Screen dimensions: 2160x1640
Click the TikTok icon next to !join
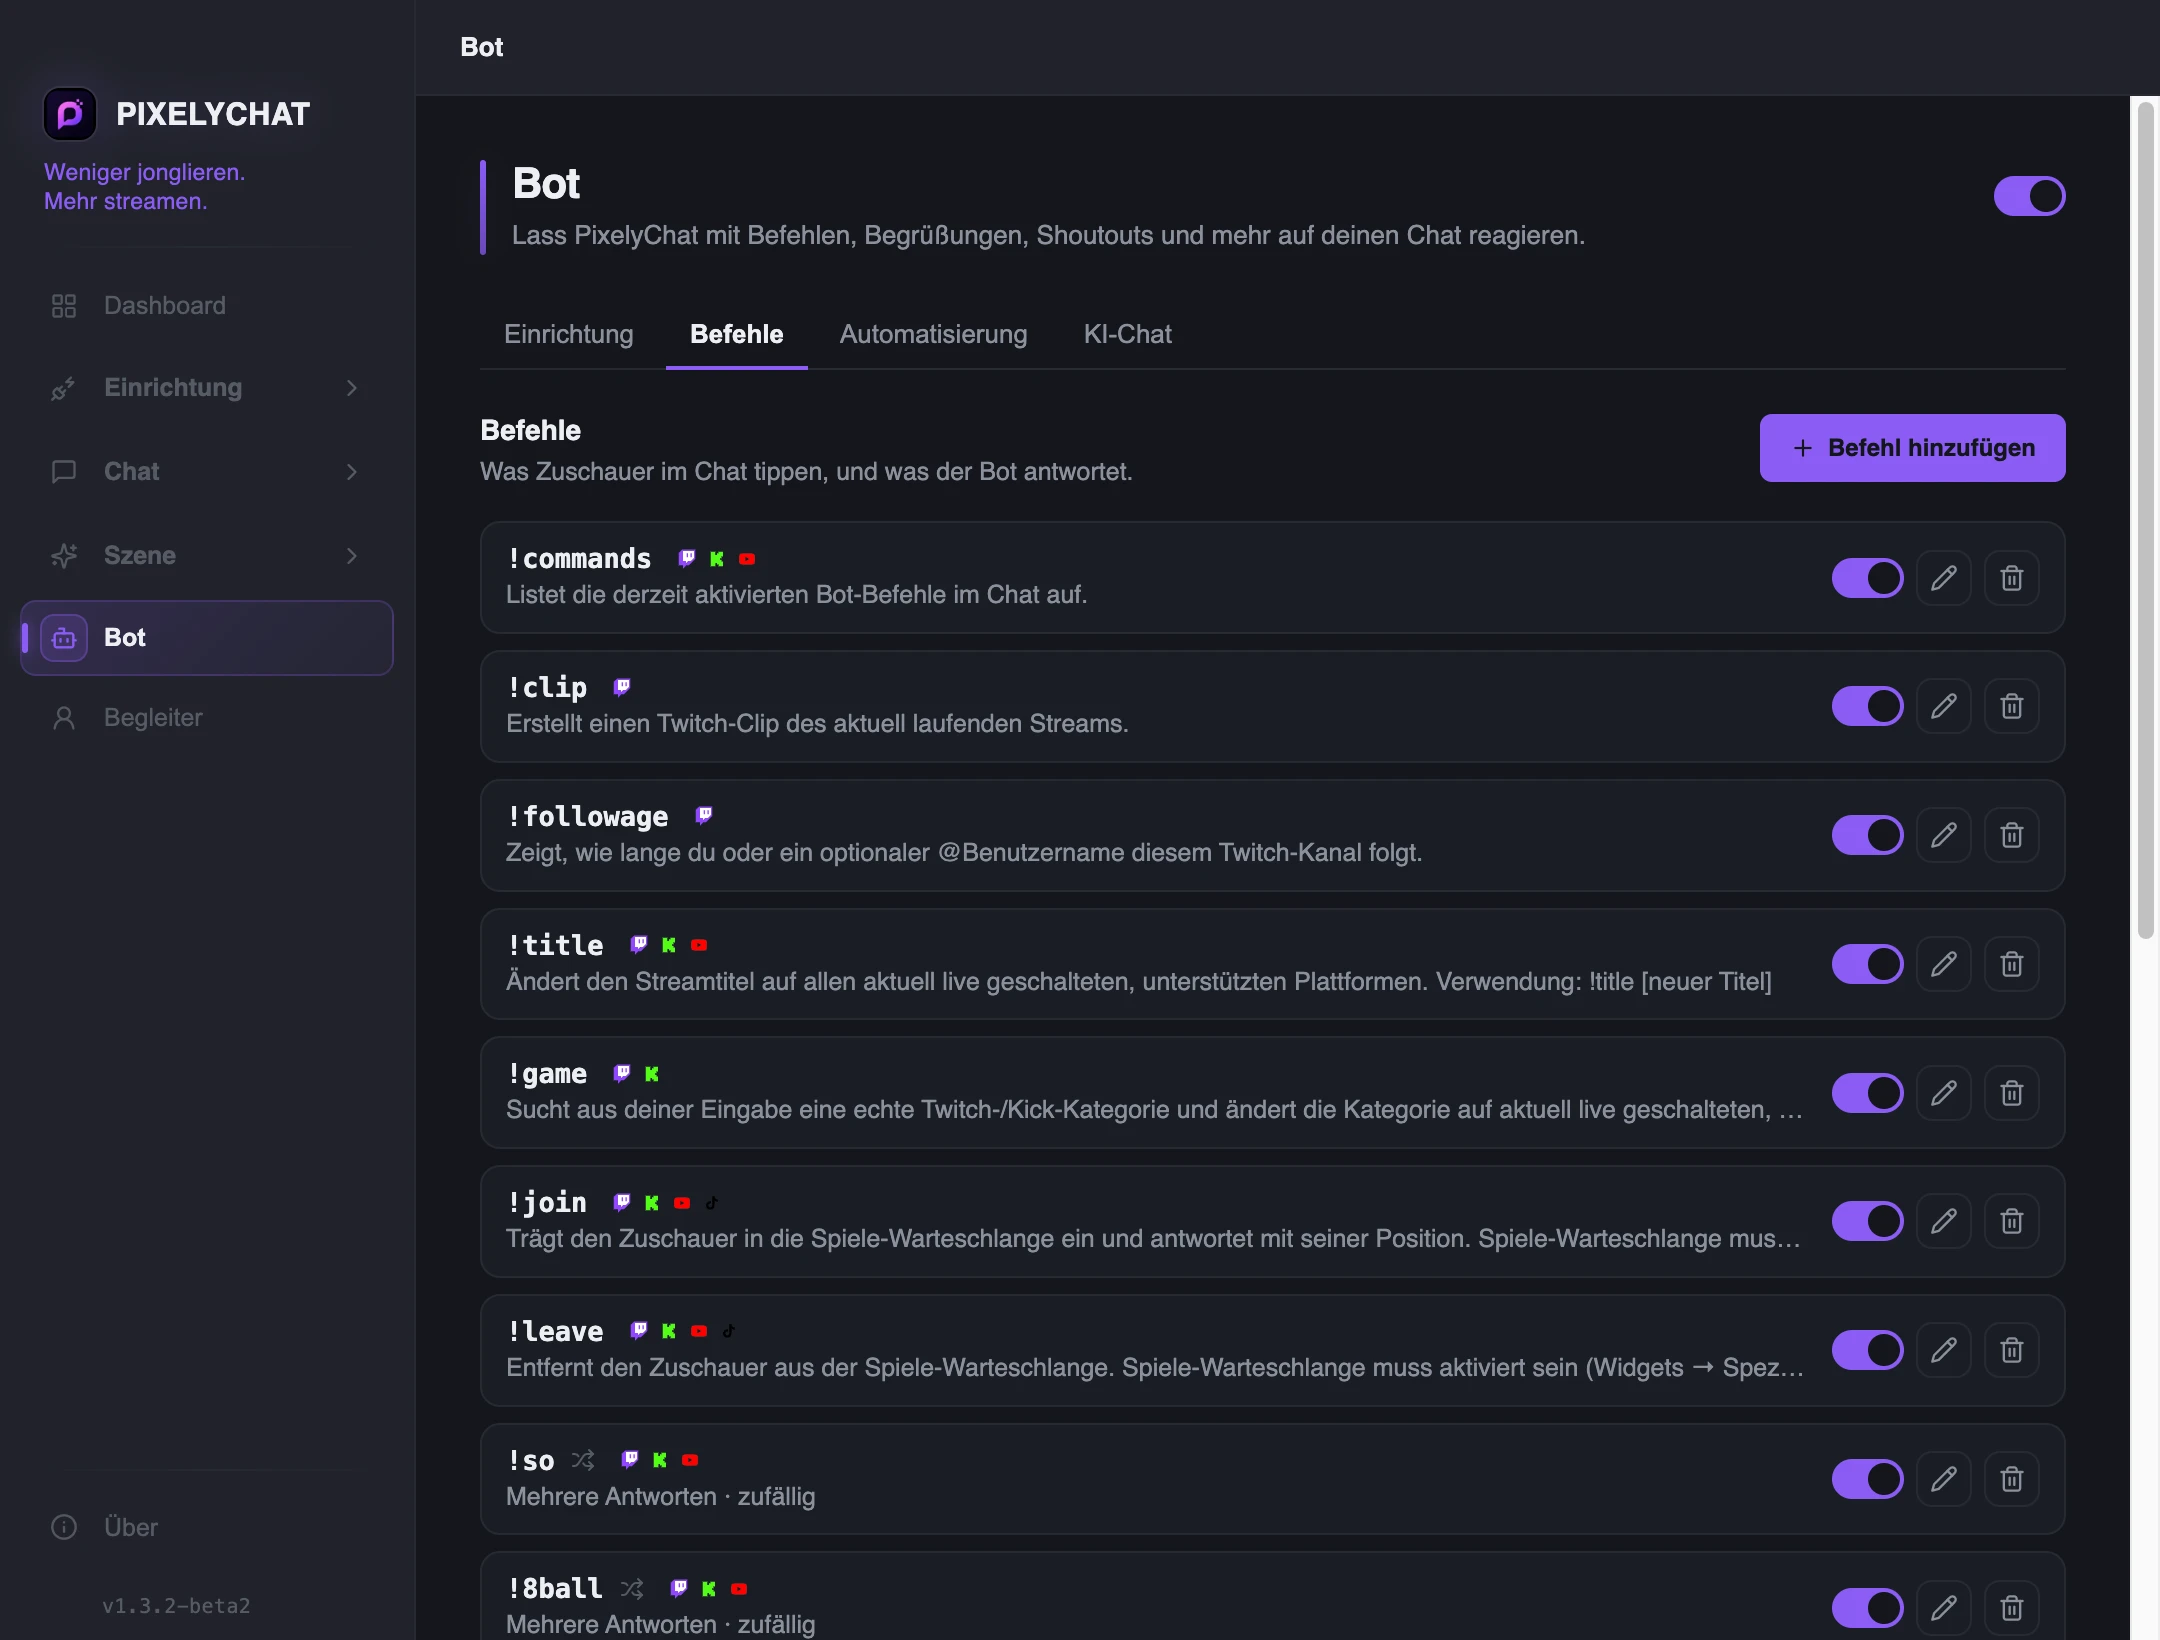[712, 1203]
